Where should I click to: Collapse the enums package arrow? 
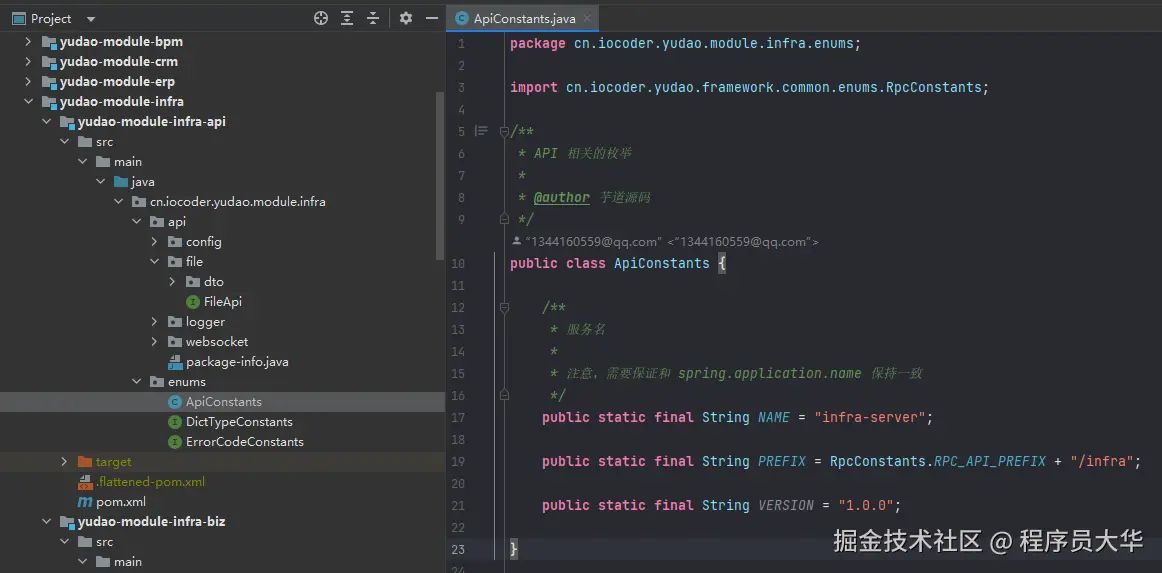tap(136, 382)
